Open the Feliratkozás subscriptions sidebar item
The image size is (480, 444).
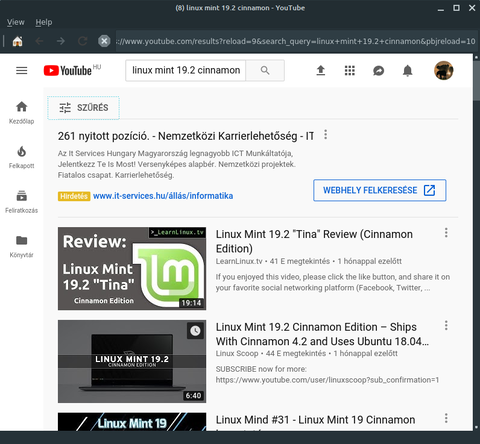22,202
